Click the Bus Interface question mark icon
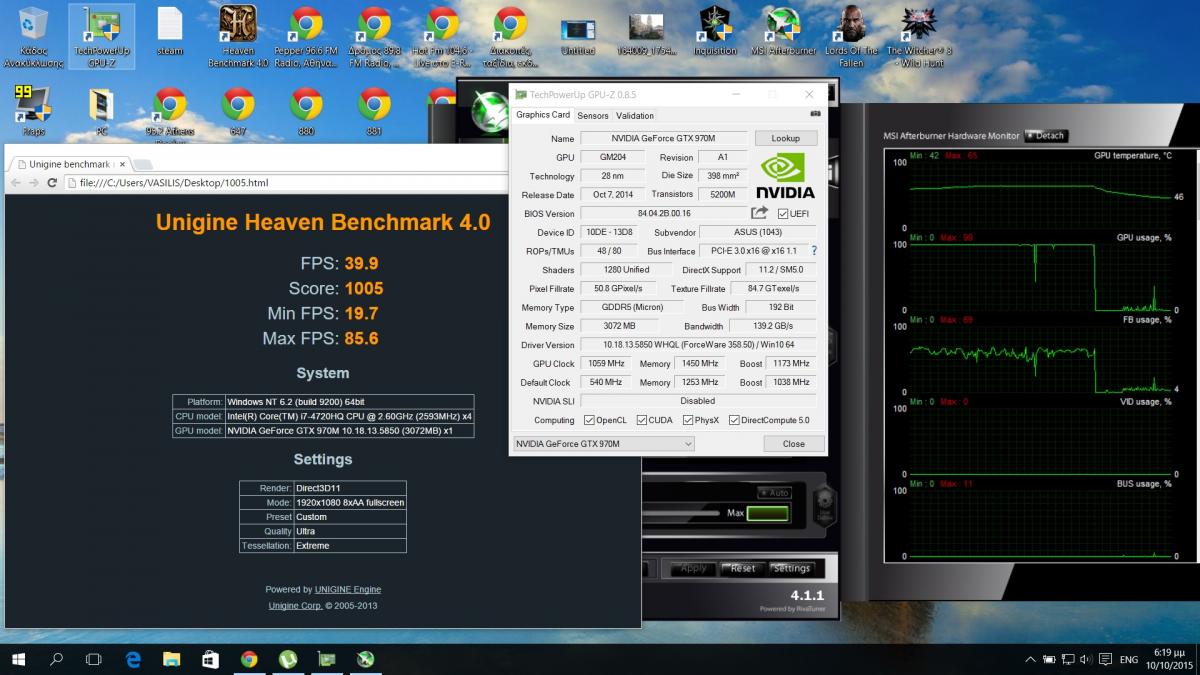The image size is (1200, 675). 814,251
